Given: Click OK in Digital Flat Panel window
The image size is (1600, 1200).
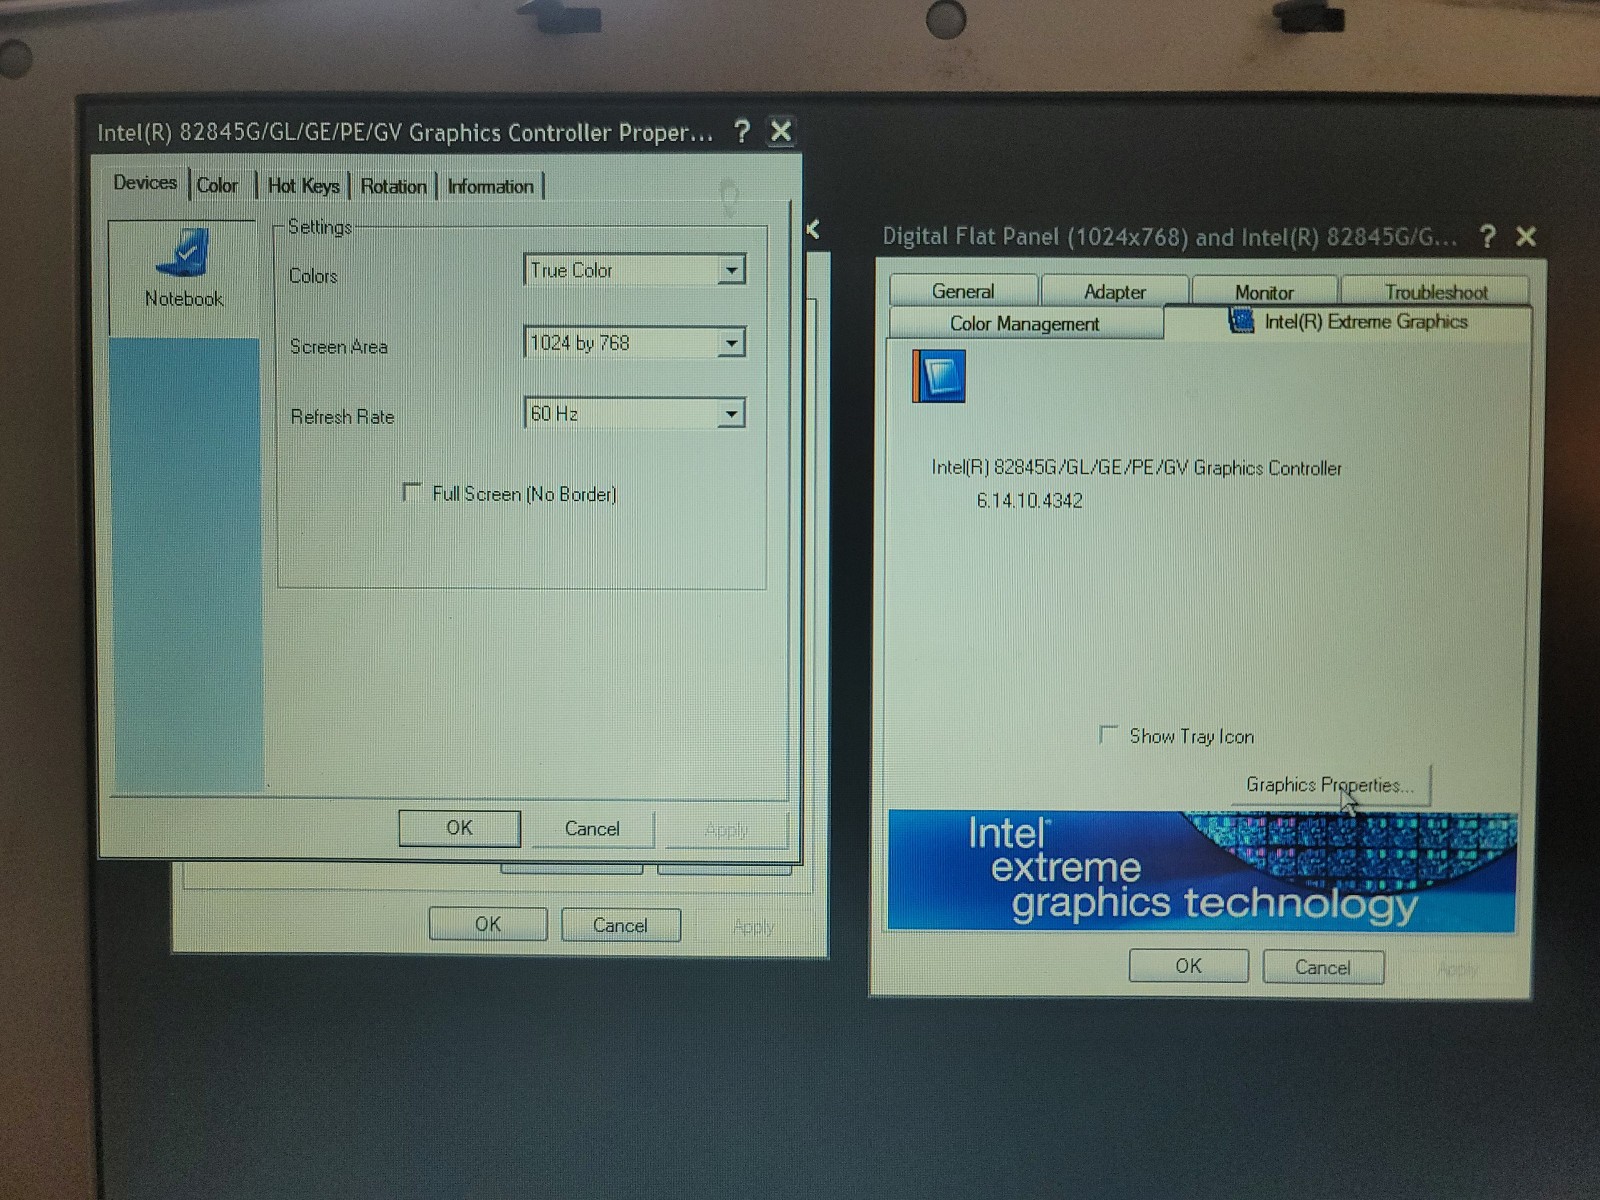Looking at the screenshot, I should pyautogui.click(x=1188, y=966).
